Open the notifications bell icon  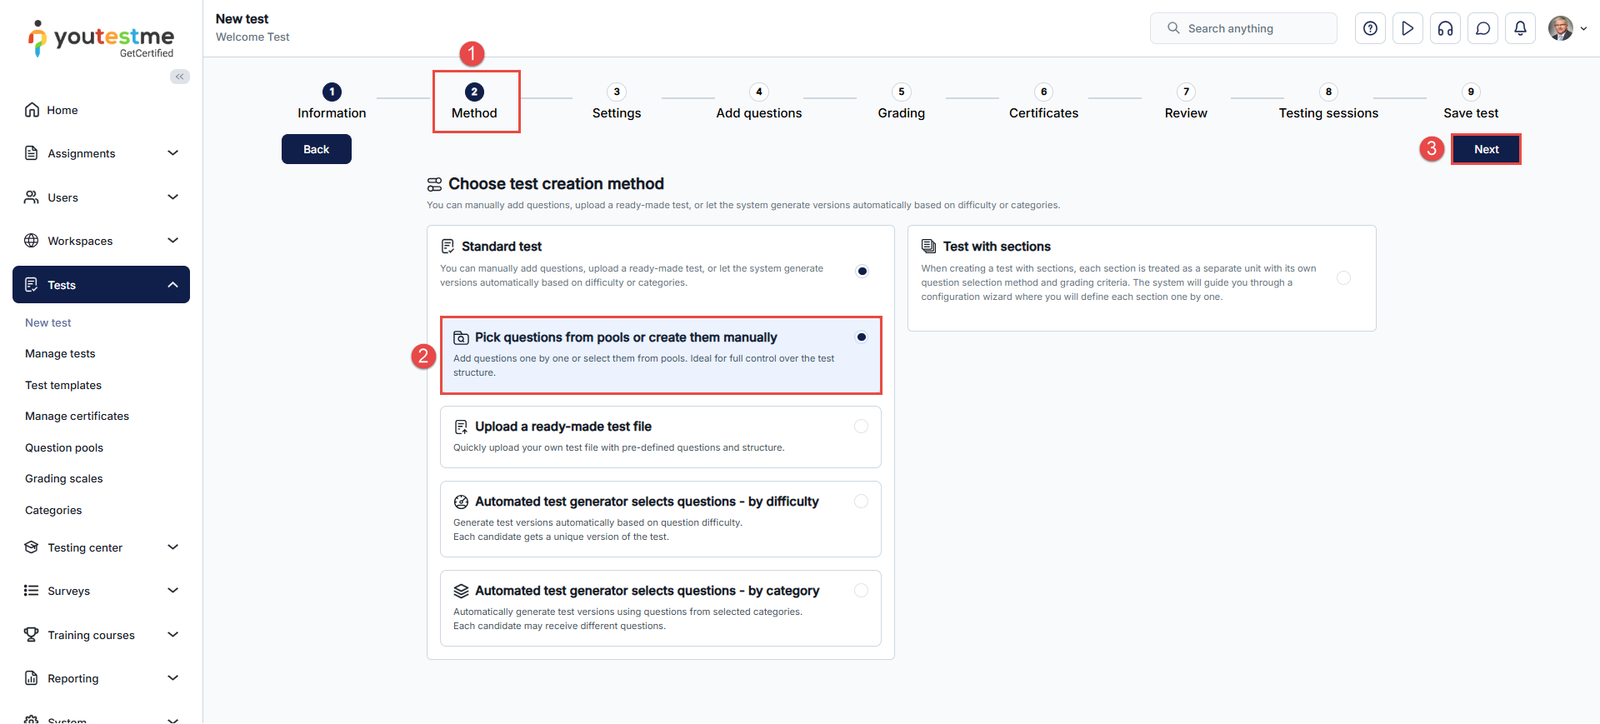point(1520,29)
